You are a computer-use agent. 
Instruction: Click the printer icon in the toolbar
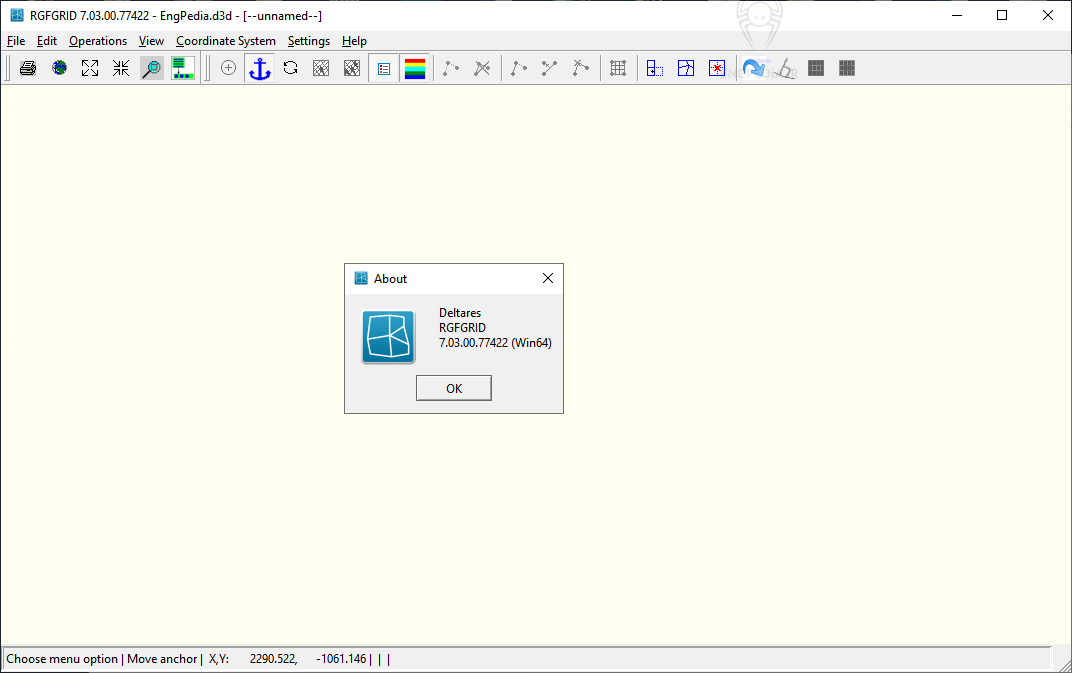point(28,68)
